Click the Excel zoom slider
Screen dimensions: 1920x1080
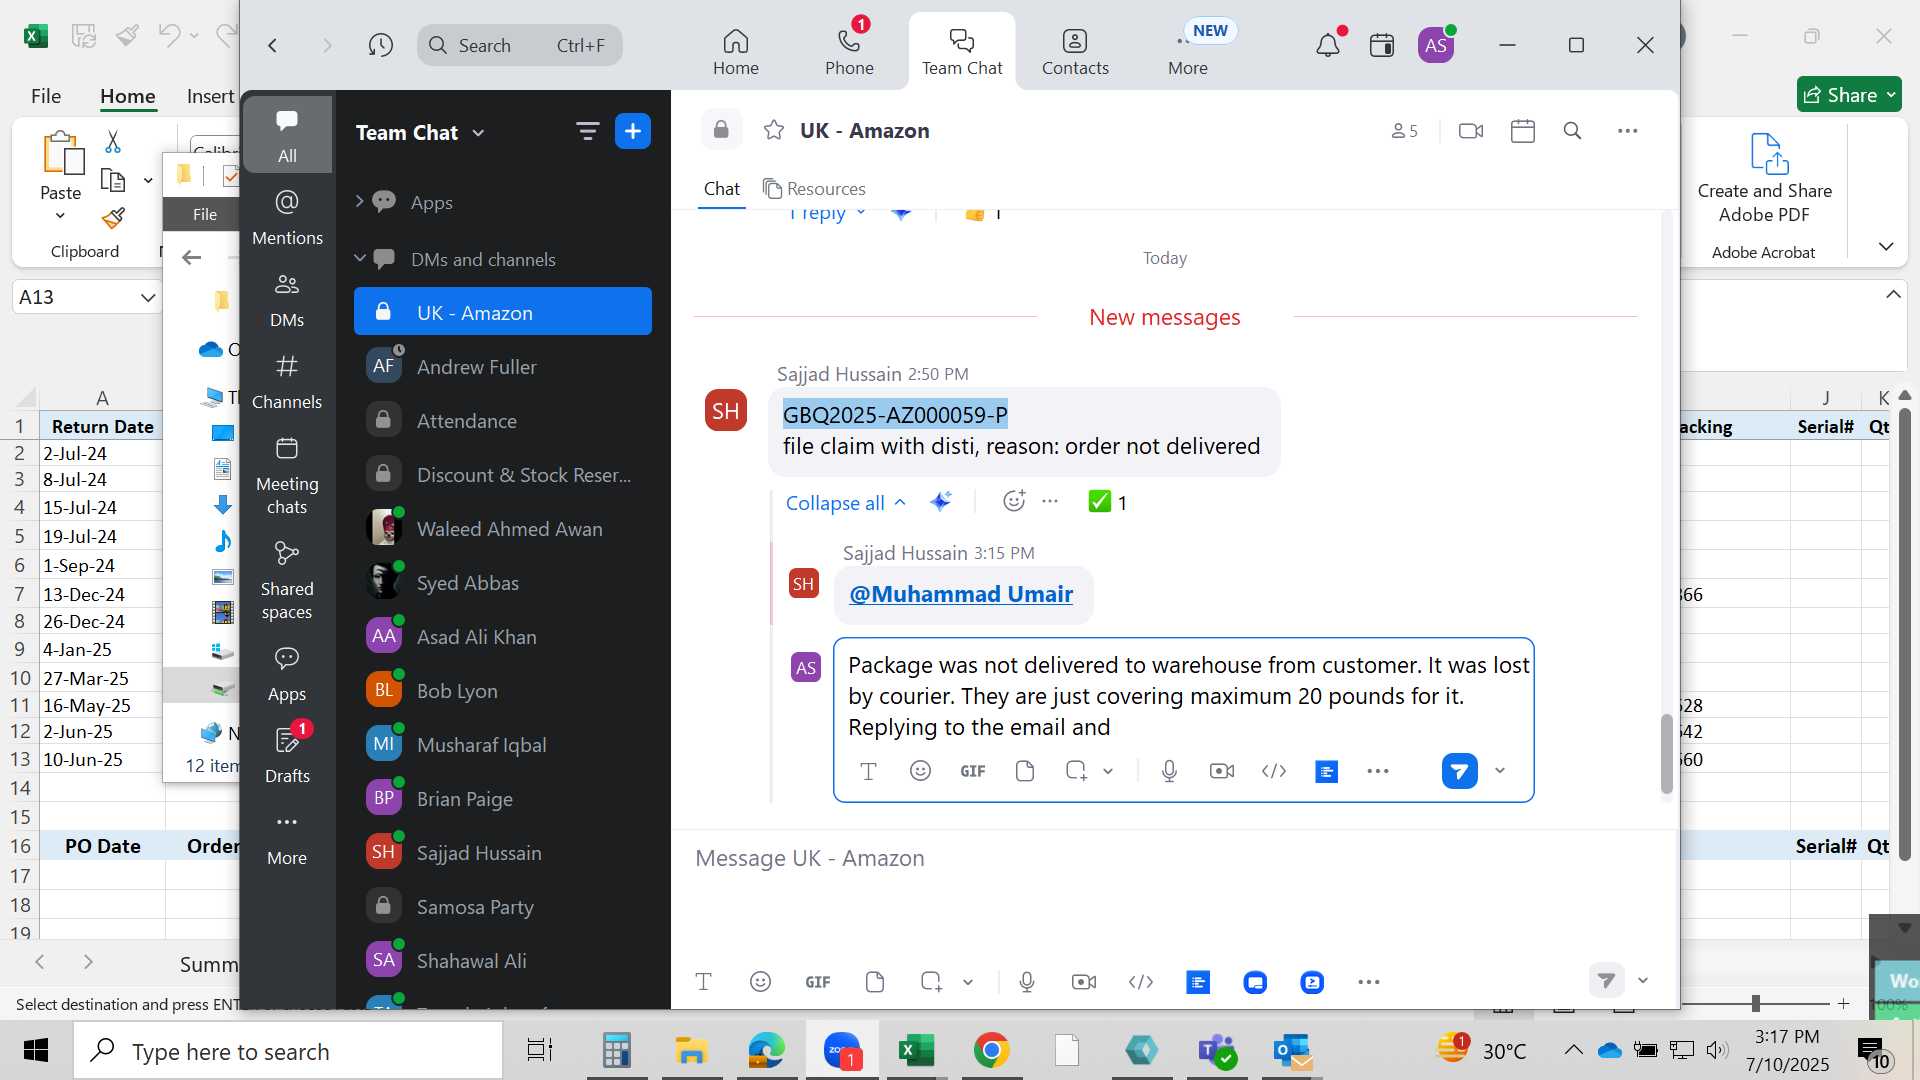pyautogui.click(x=1755, y=1003)
